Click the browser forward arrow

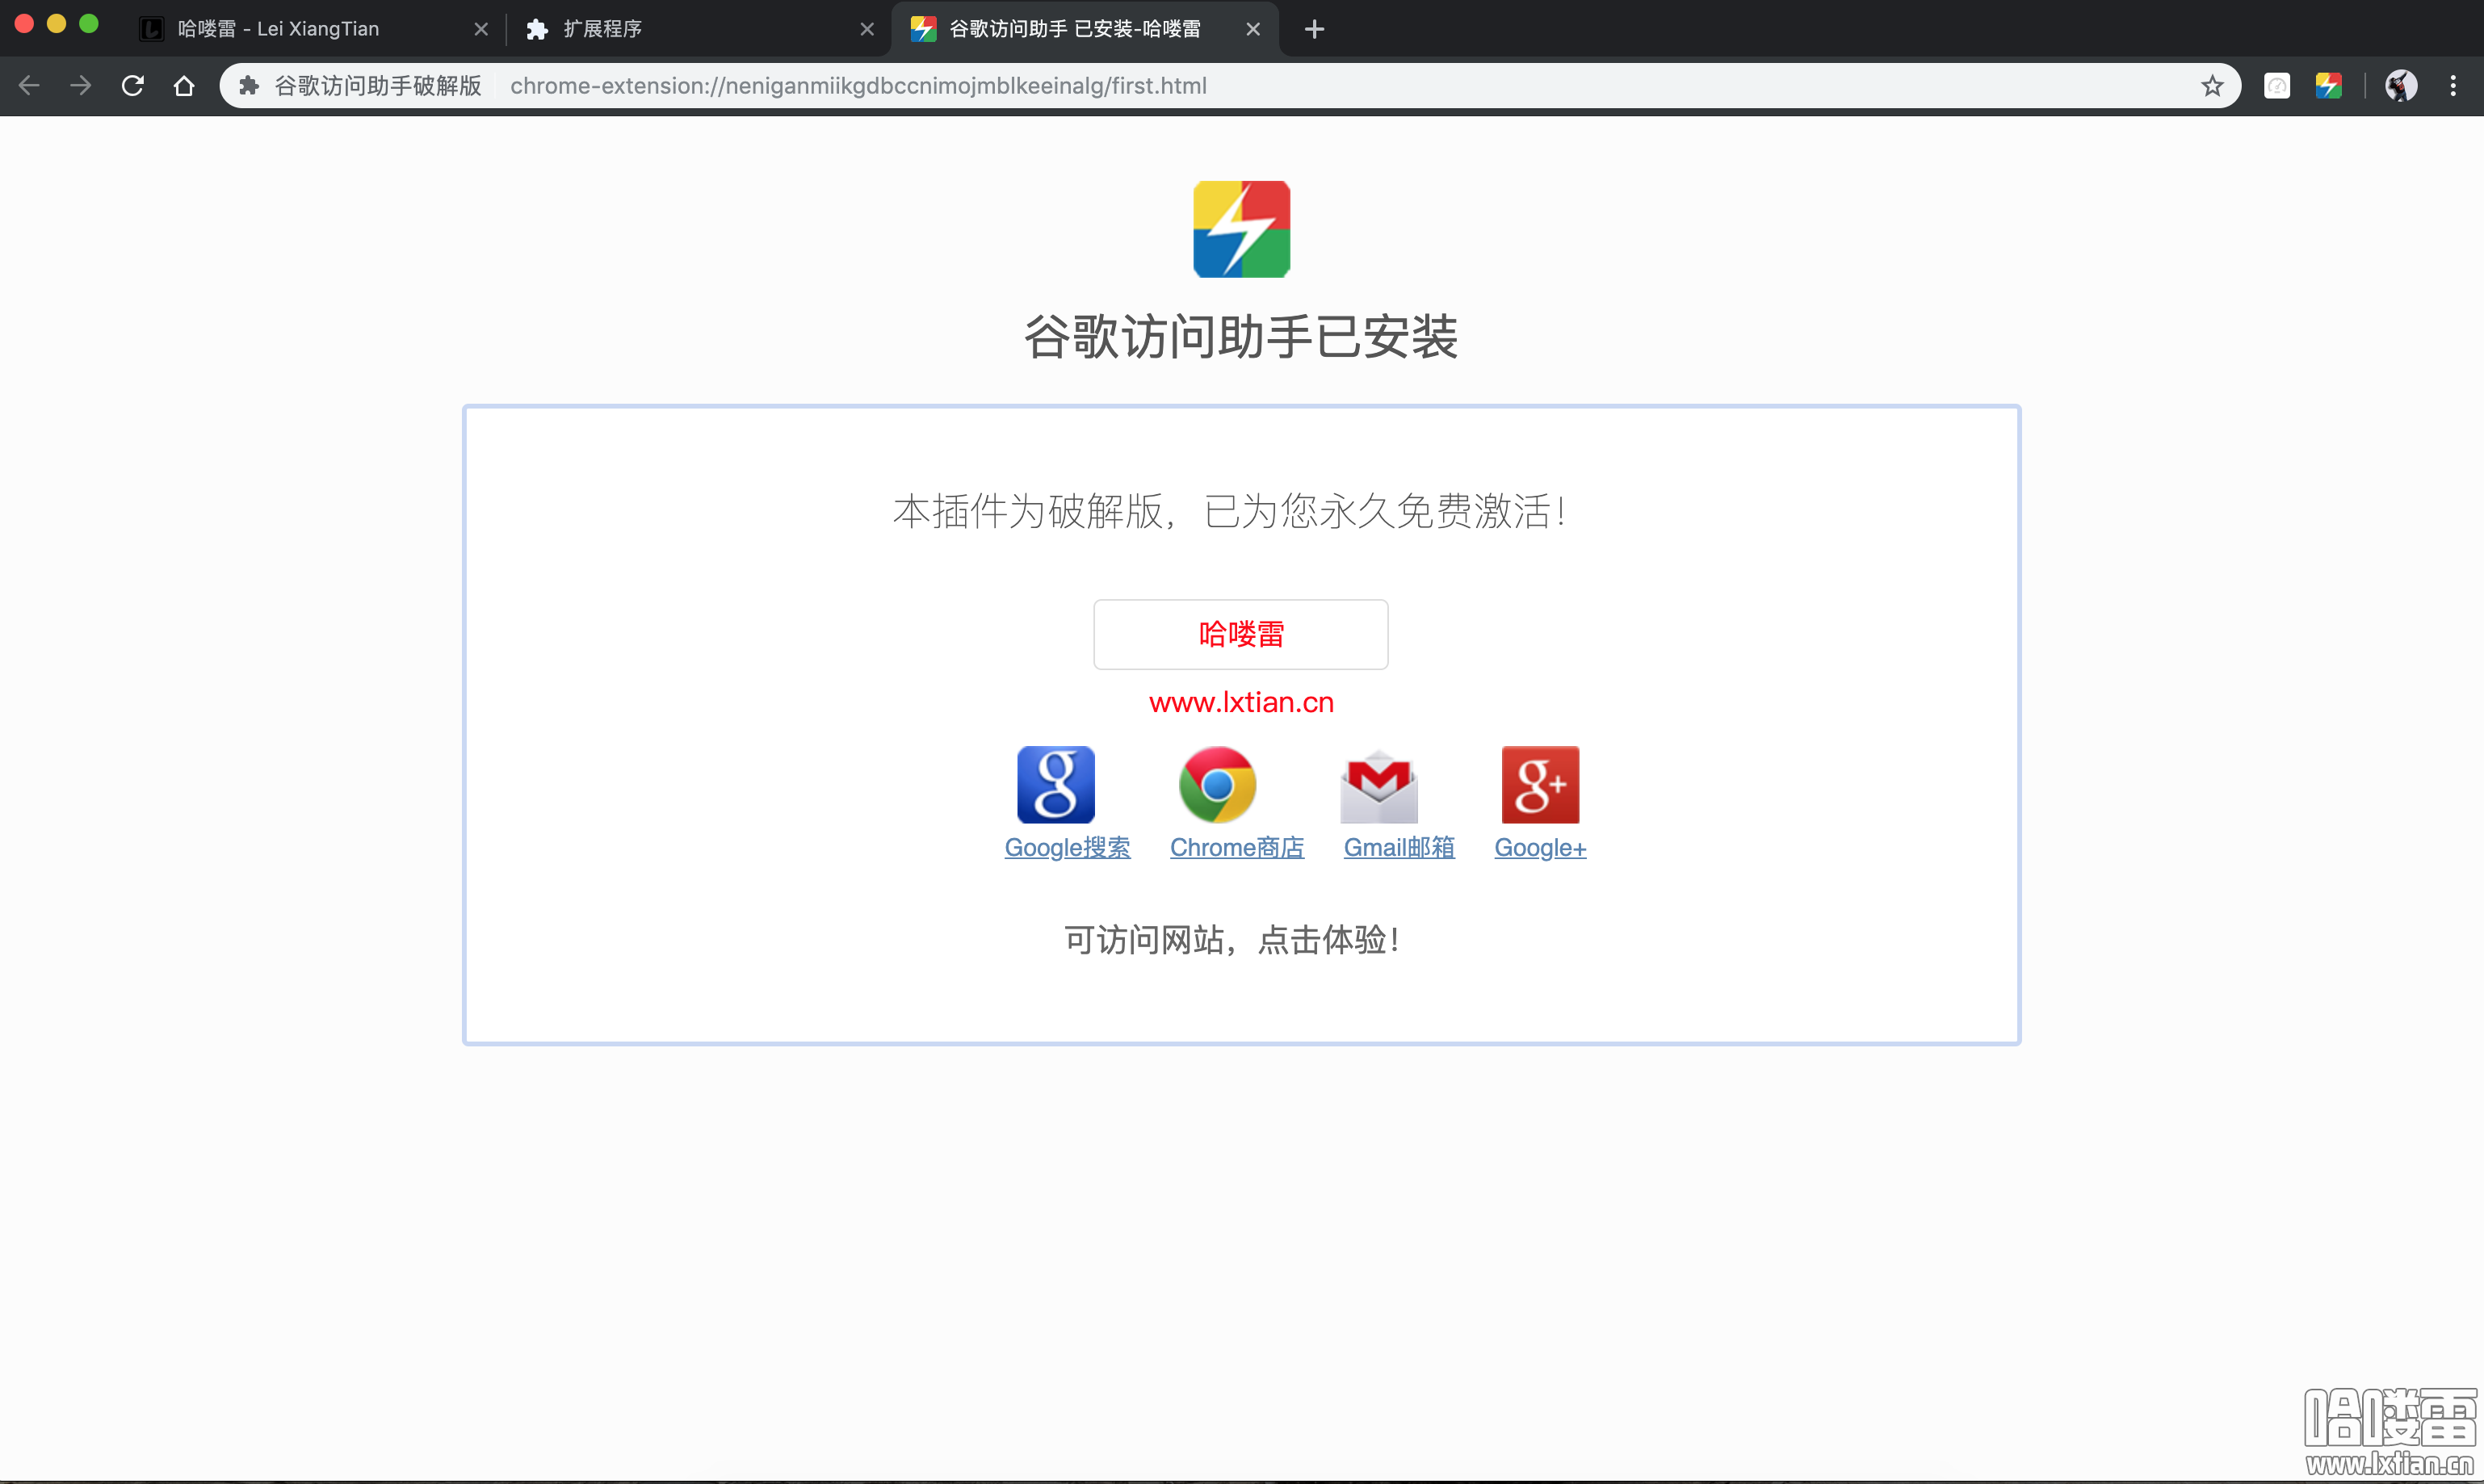click(81, 86)
